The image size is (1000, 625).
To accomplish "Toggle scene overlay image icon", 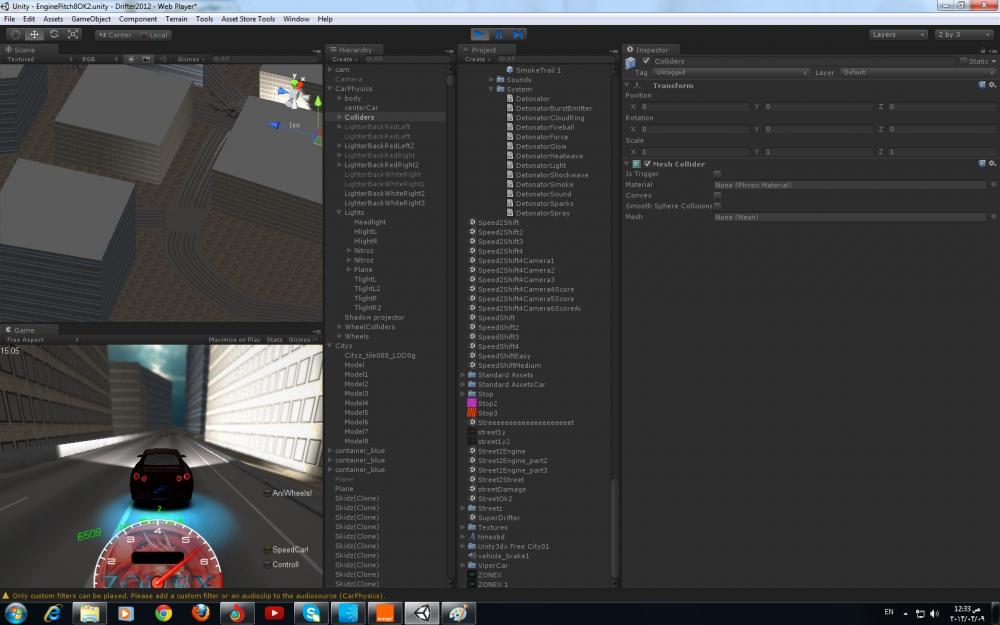I will [147, 59].
